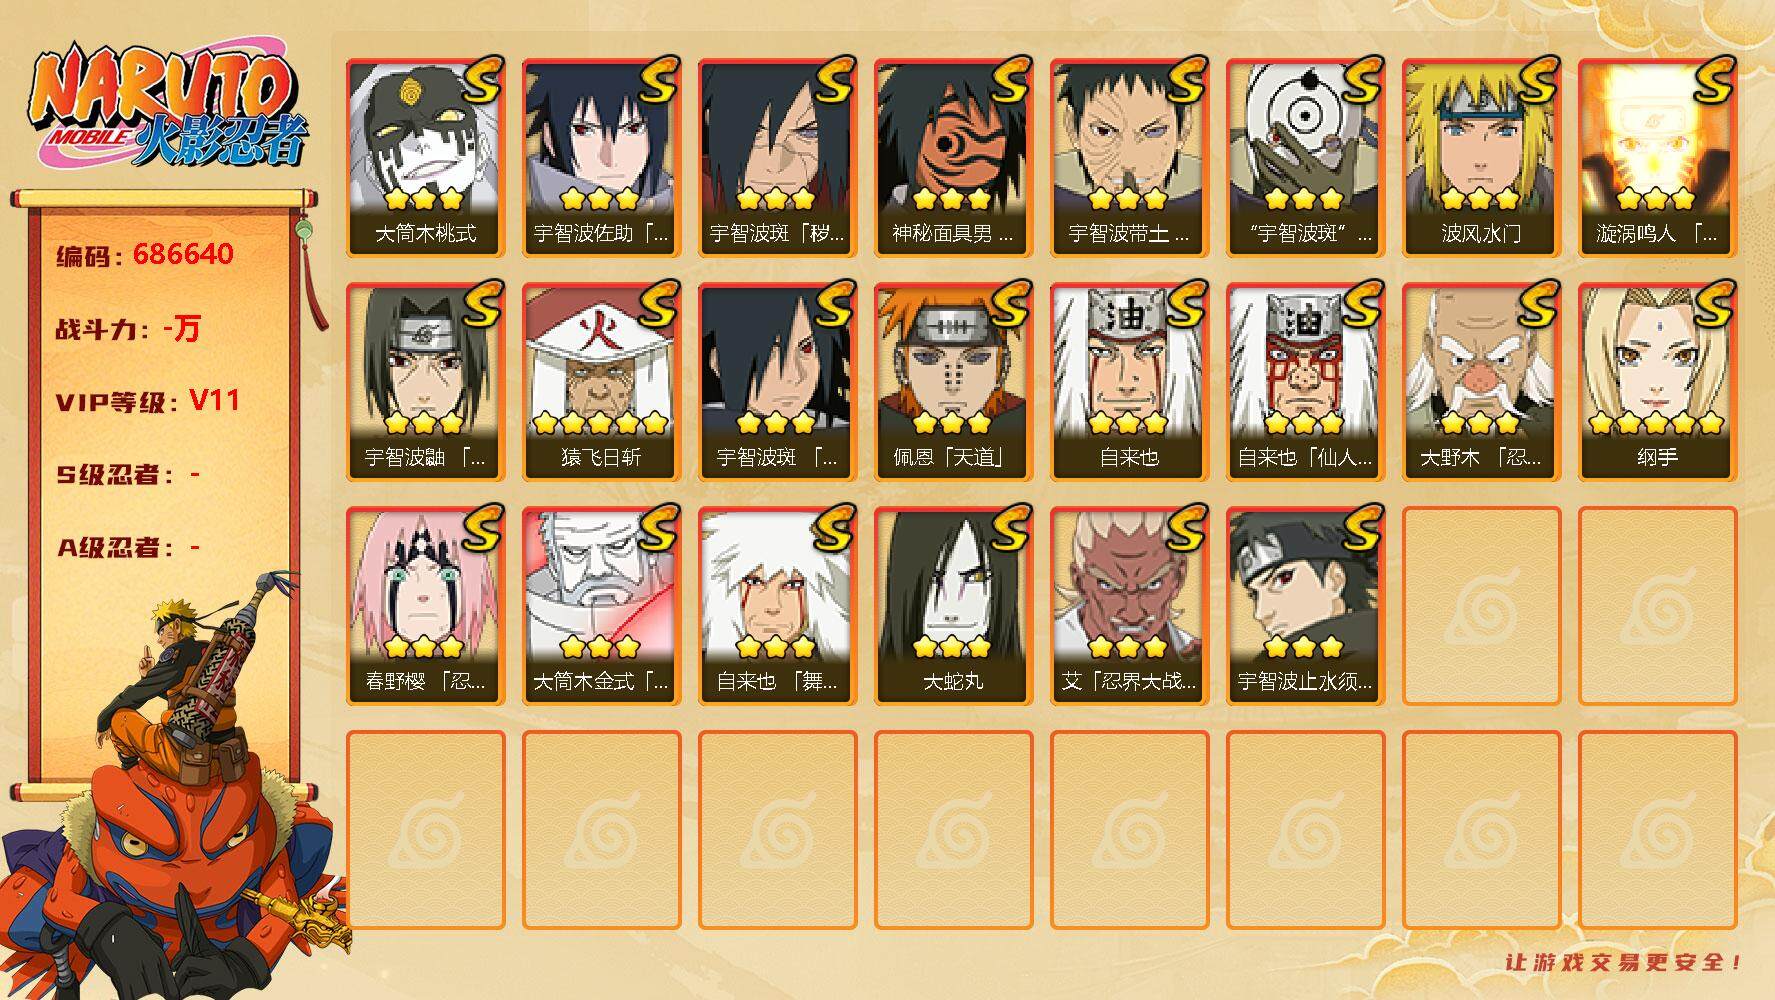Click the VIP等级 V11 label
Screen dimensions: 1775x1000
(x=148, y=401)
